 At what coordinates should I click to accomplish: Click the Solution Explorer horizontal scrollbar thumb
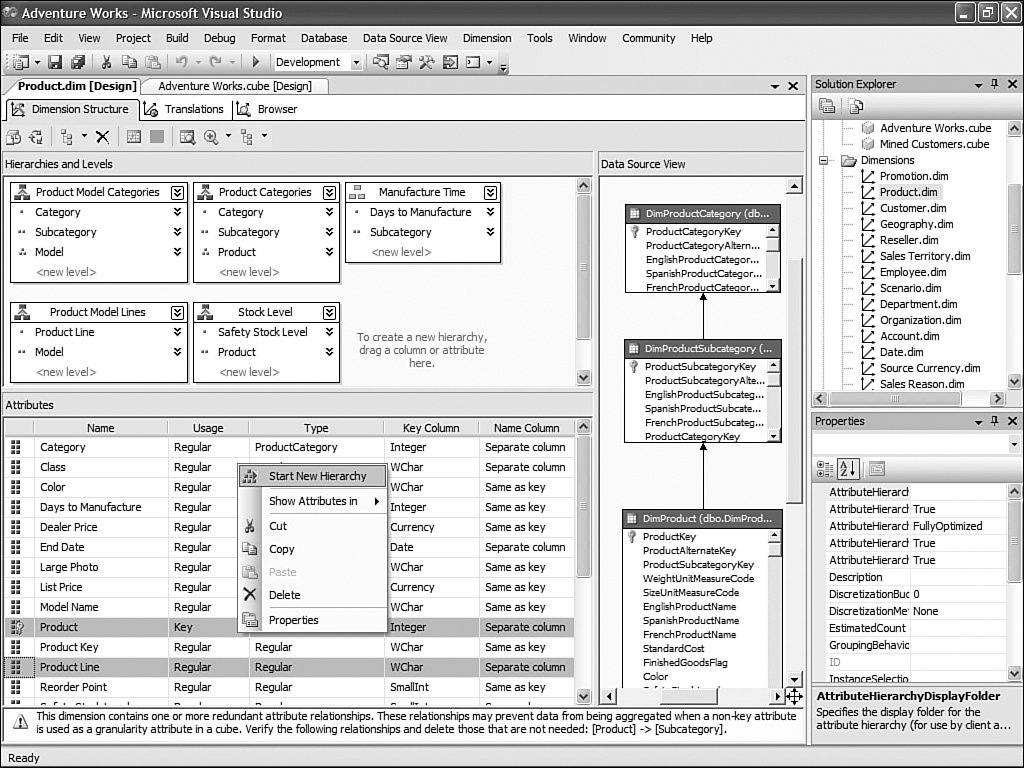[895, 398]
